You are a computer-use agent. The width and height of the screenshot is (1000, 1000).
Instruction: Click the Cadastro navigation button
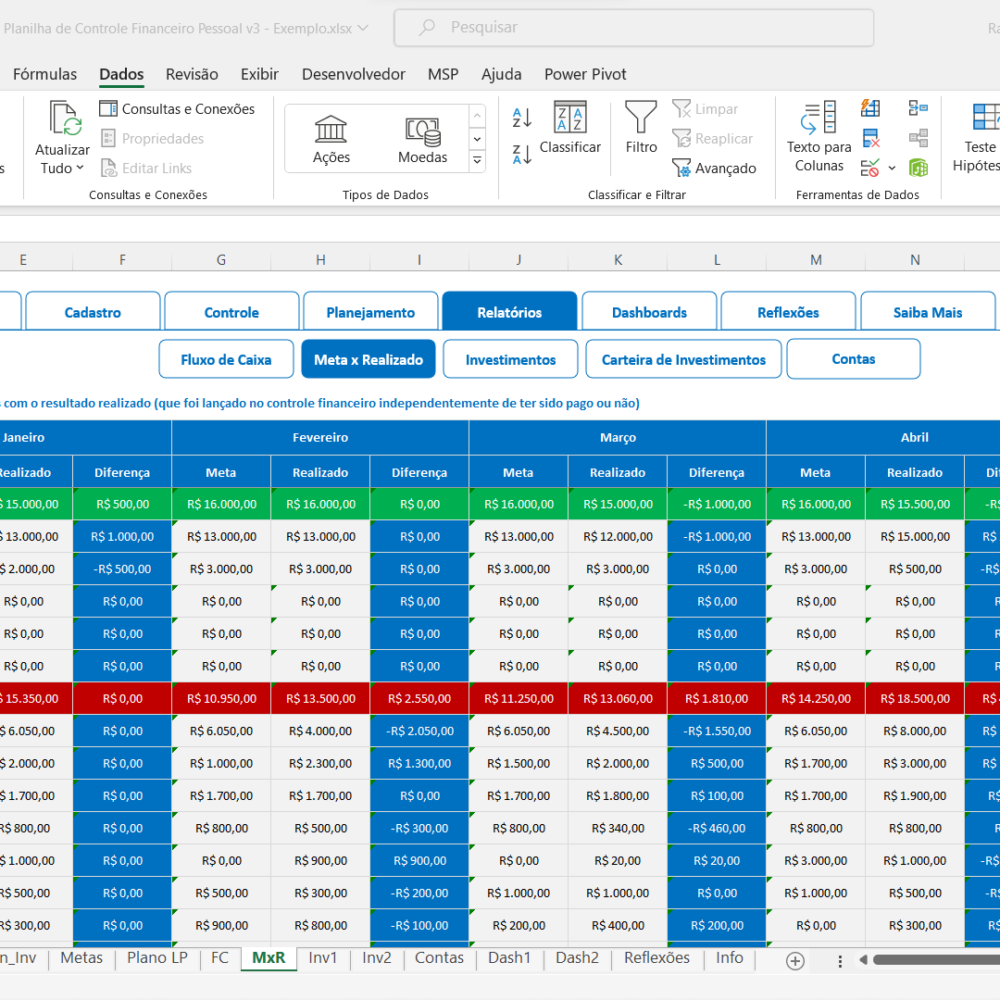coord(92,312)
